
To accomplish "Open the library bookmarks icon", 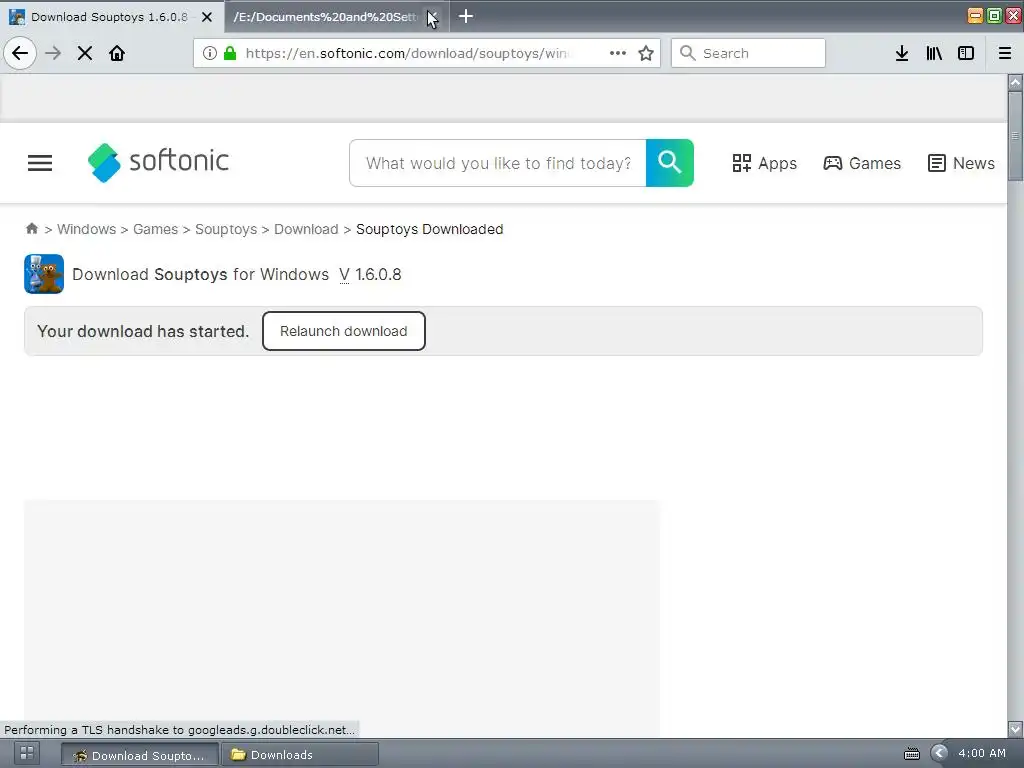I will tap(934, 53).
